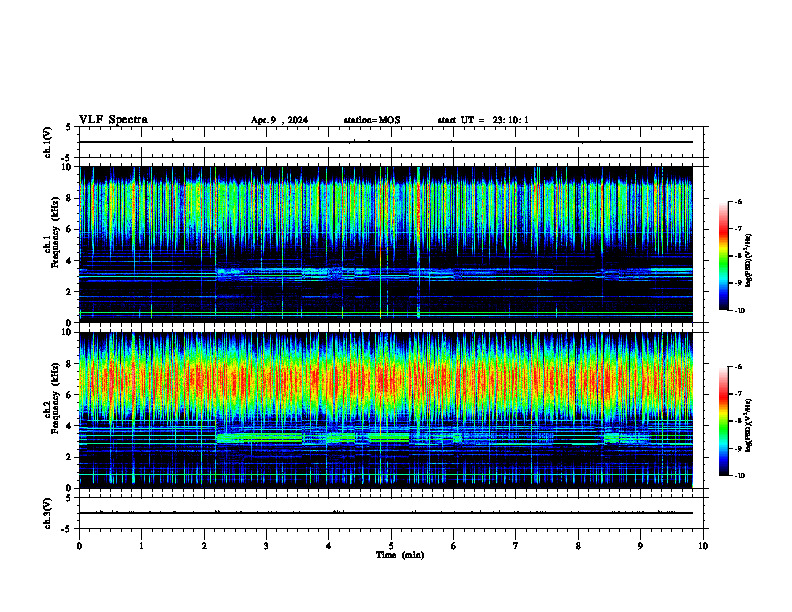Click the ch.1 voltage waveform trace
The image size is (792, 612).
click(386, 142)
